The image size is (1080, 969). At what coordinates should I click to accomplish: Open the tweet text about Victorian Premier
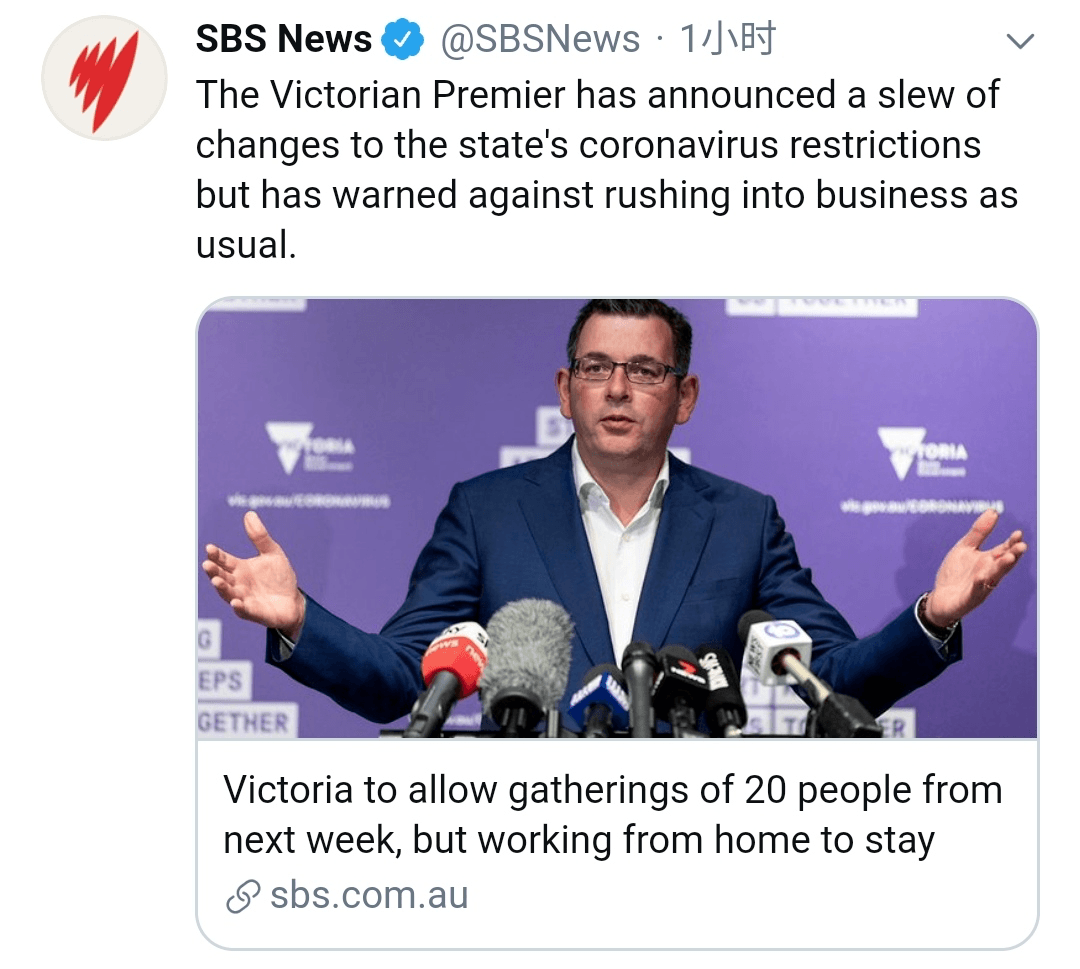[x=606, y=169]
